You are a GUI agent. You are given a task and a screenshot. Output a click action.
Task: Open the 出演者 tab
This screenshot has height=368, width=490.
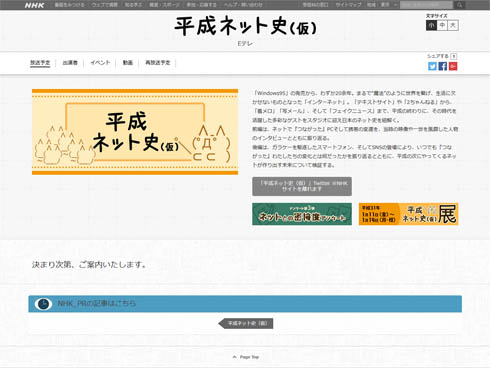(x=70, y=63)
